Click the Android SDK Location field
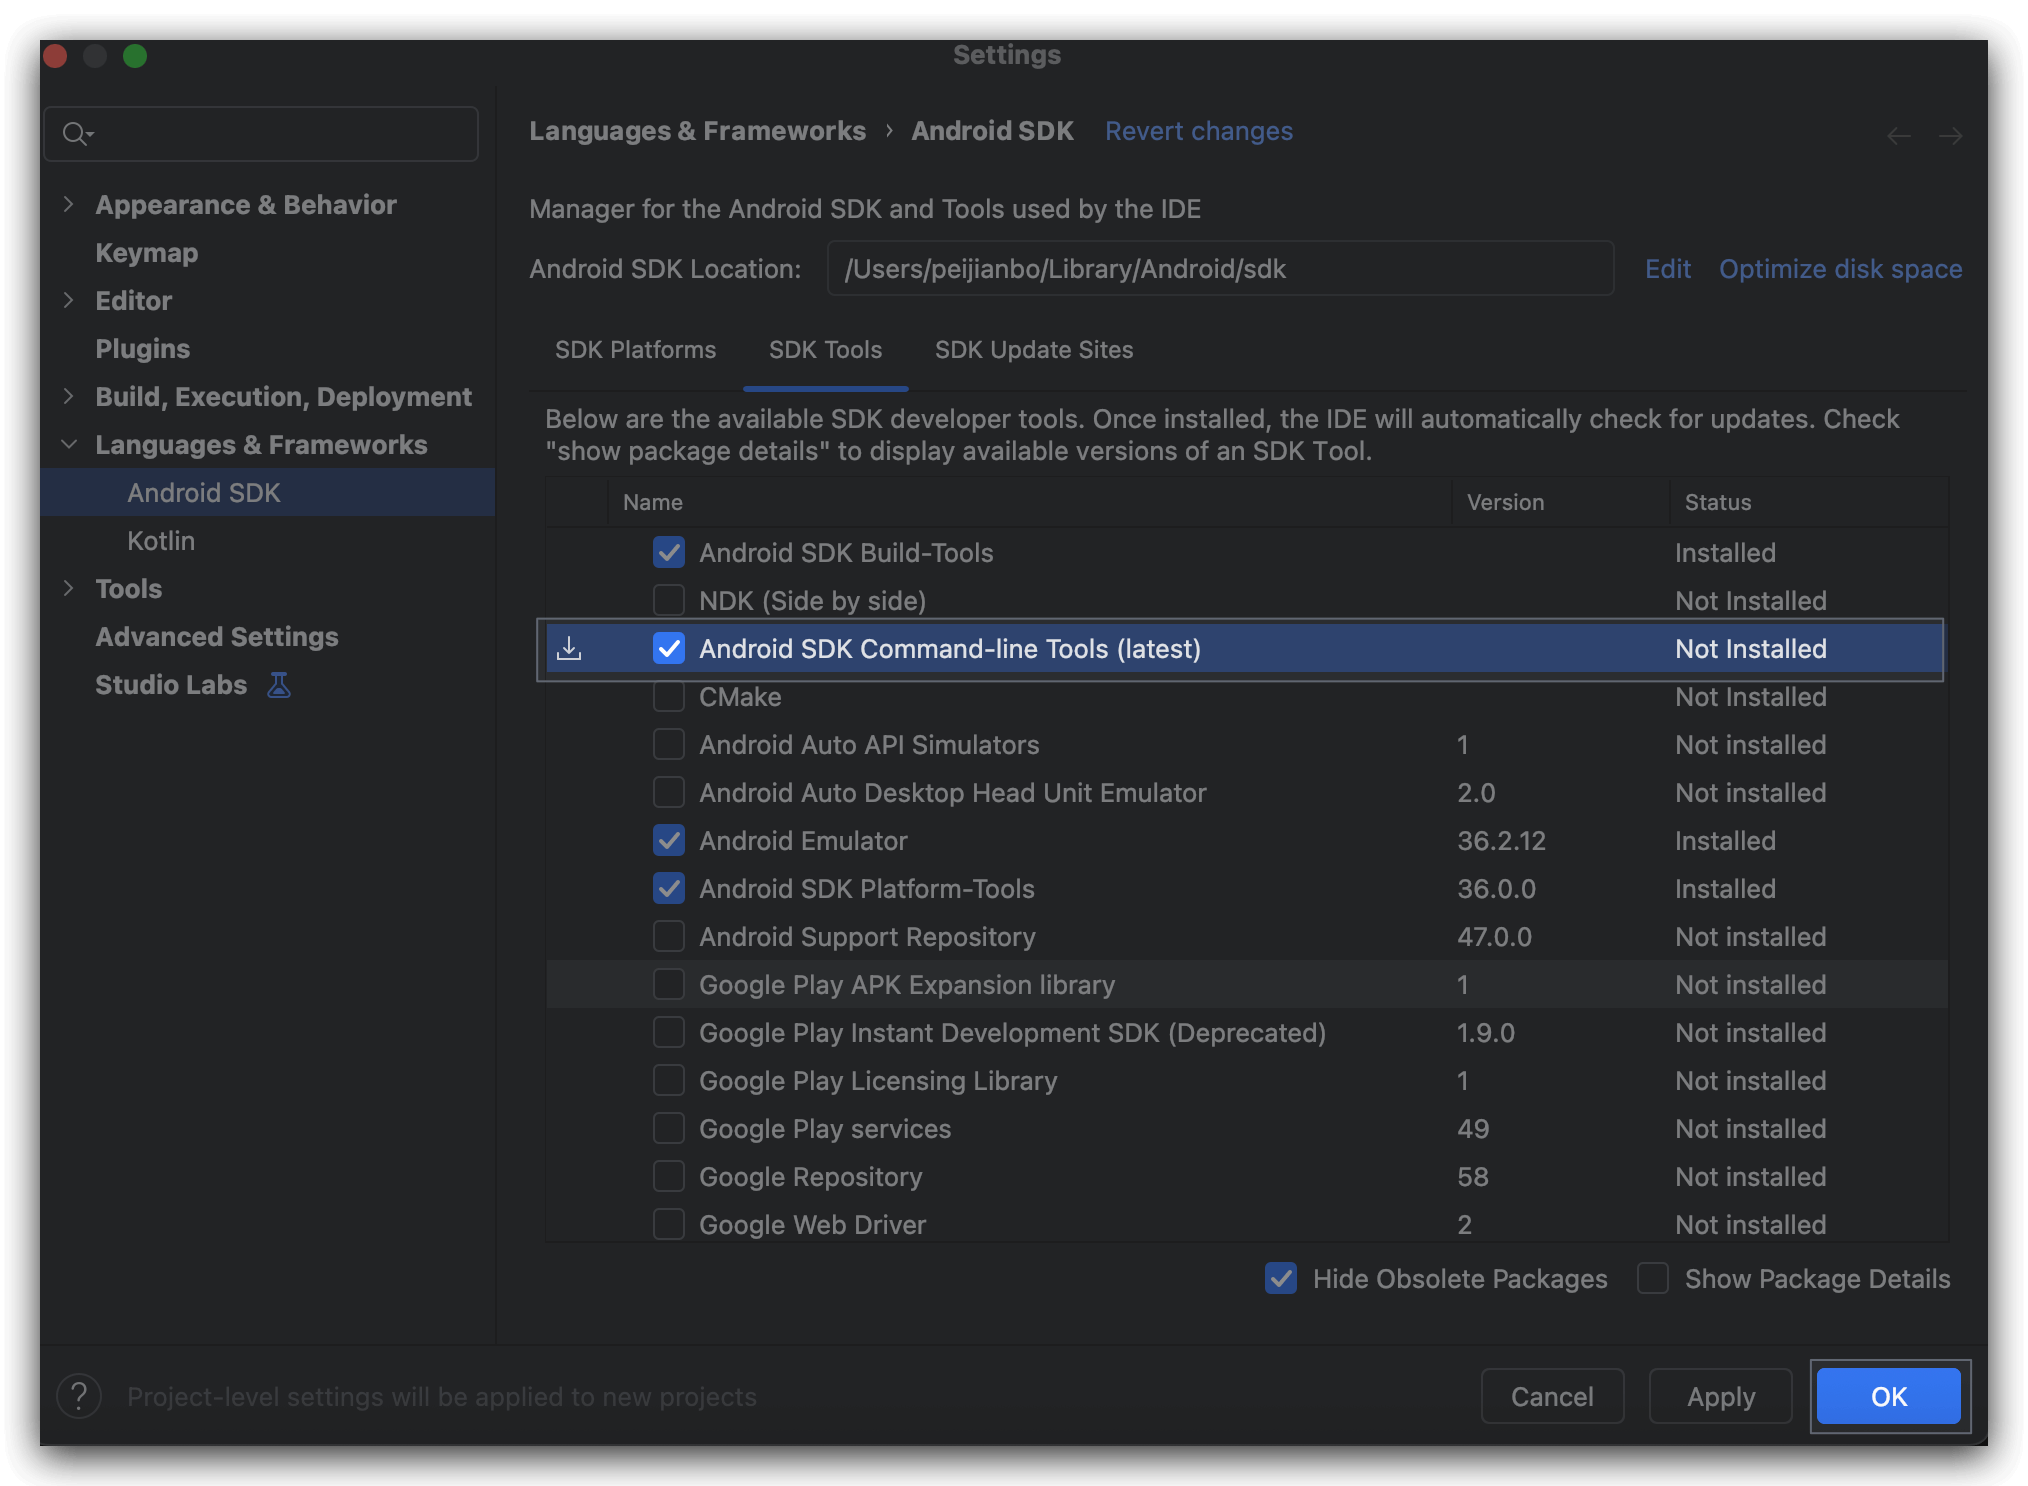 pyautogui.click(x=1220, y=269)
